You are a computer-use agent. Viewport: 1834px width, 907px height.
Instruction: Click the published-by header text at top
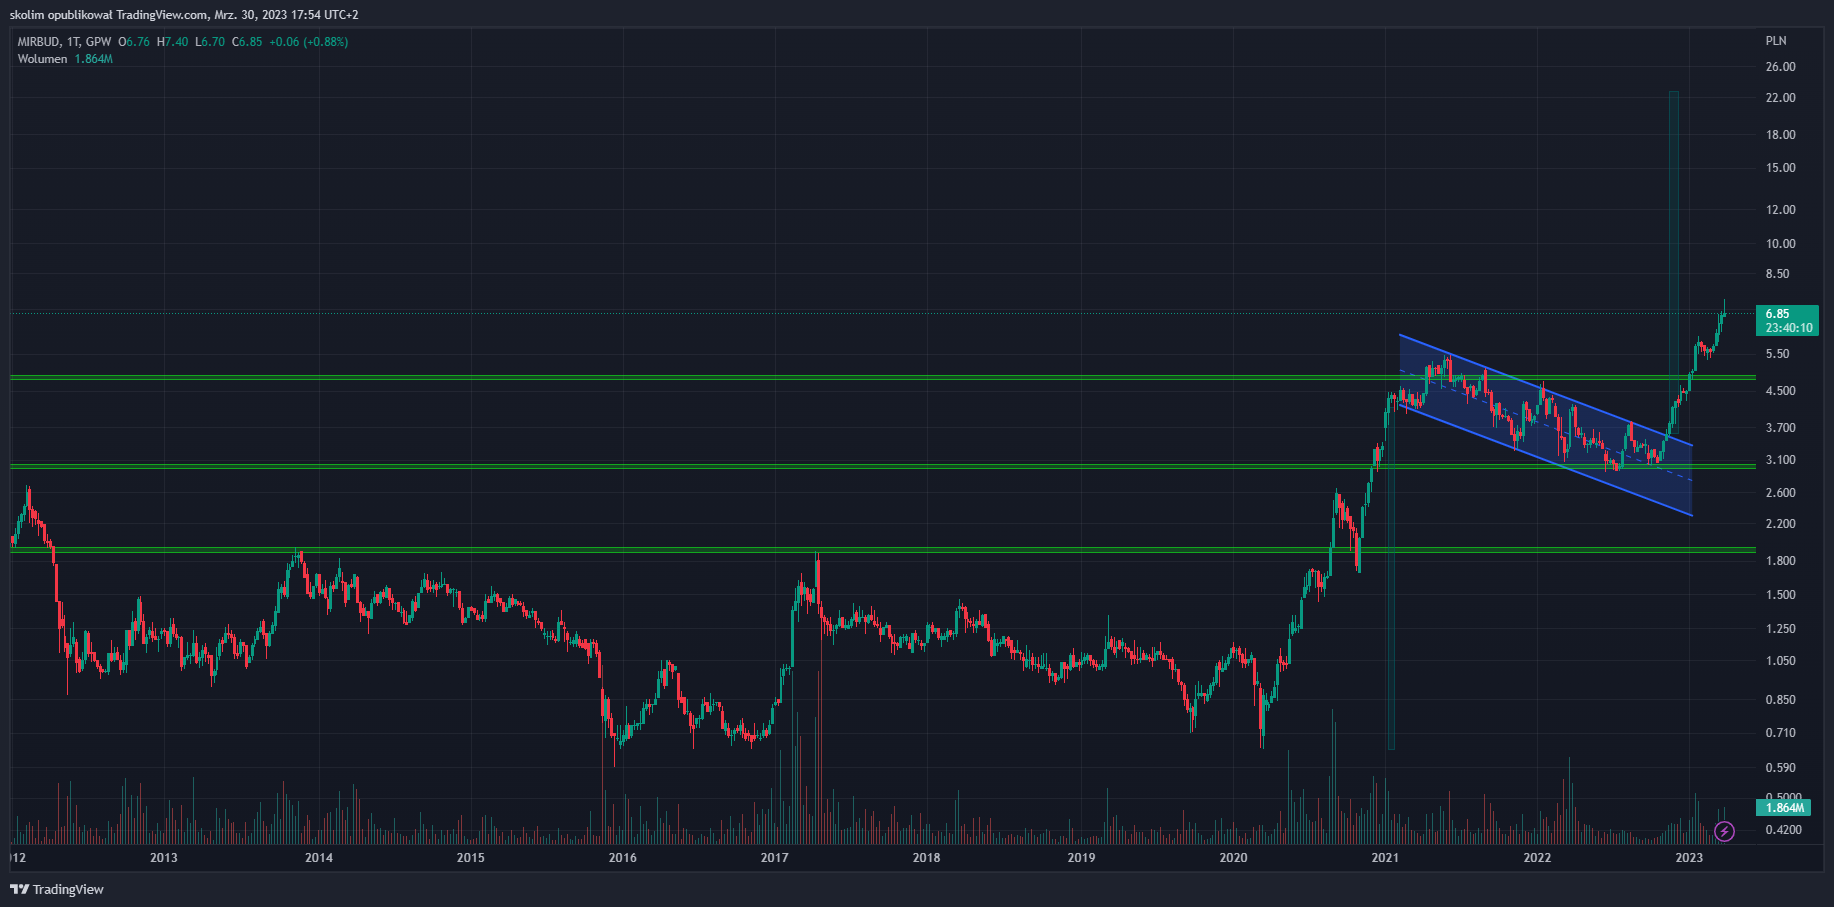coord(184,15)
